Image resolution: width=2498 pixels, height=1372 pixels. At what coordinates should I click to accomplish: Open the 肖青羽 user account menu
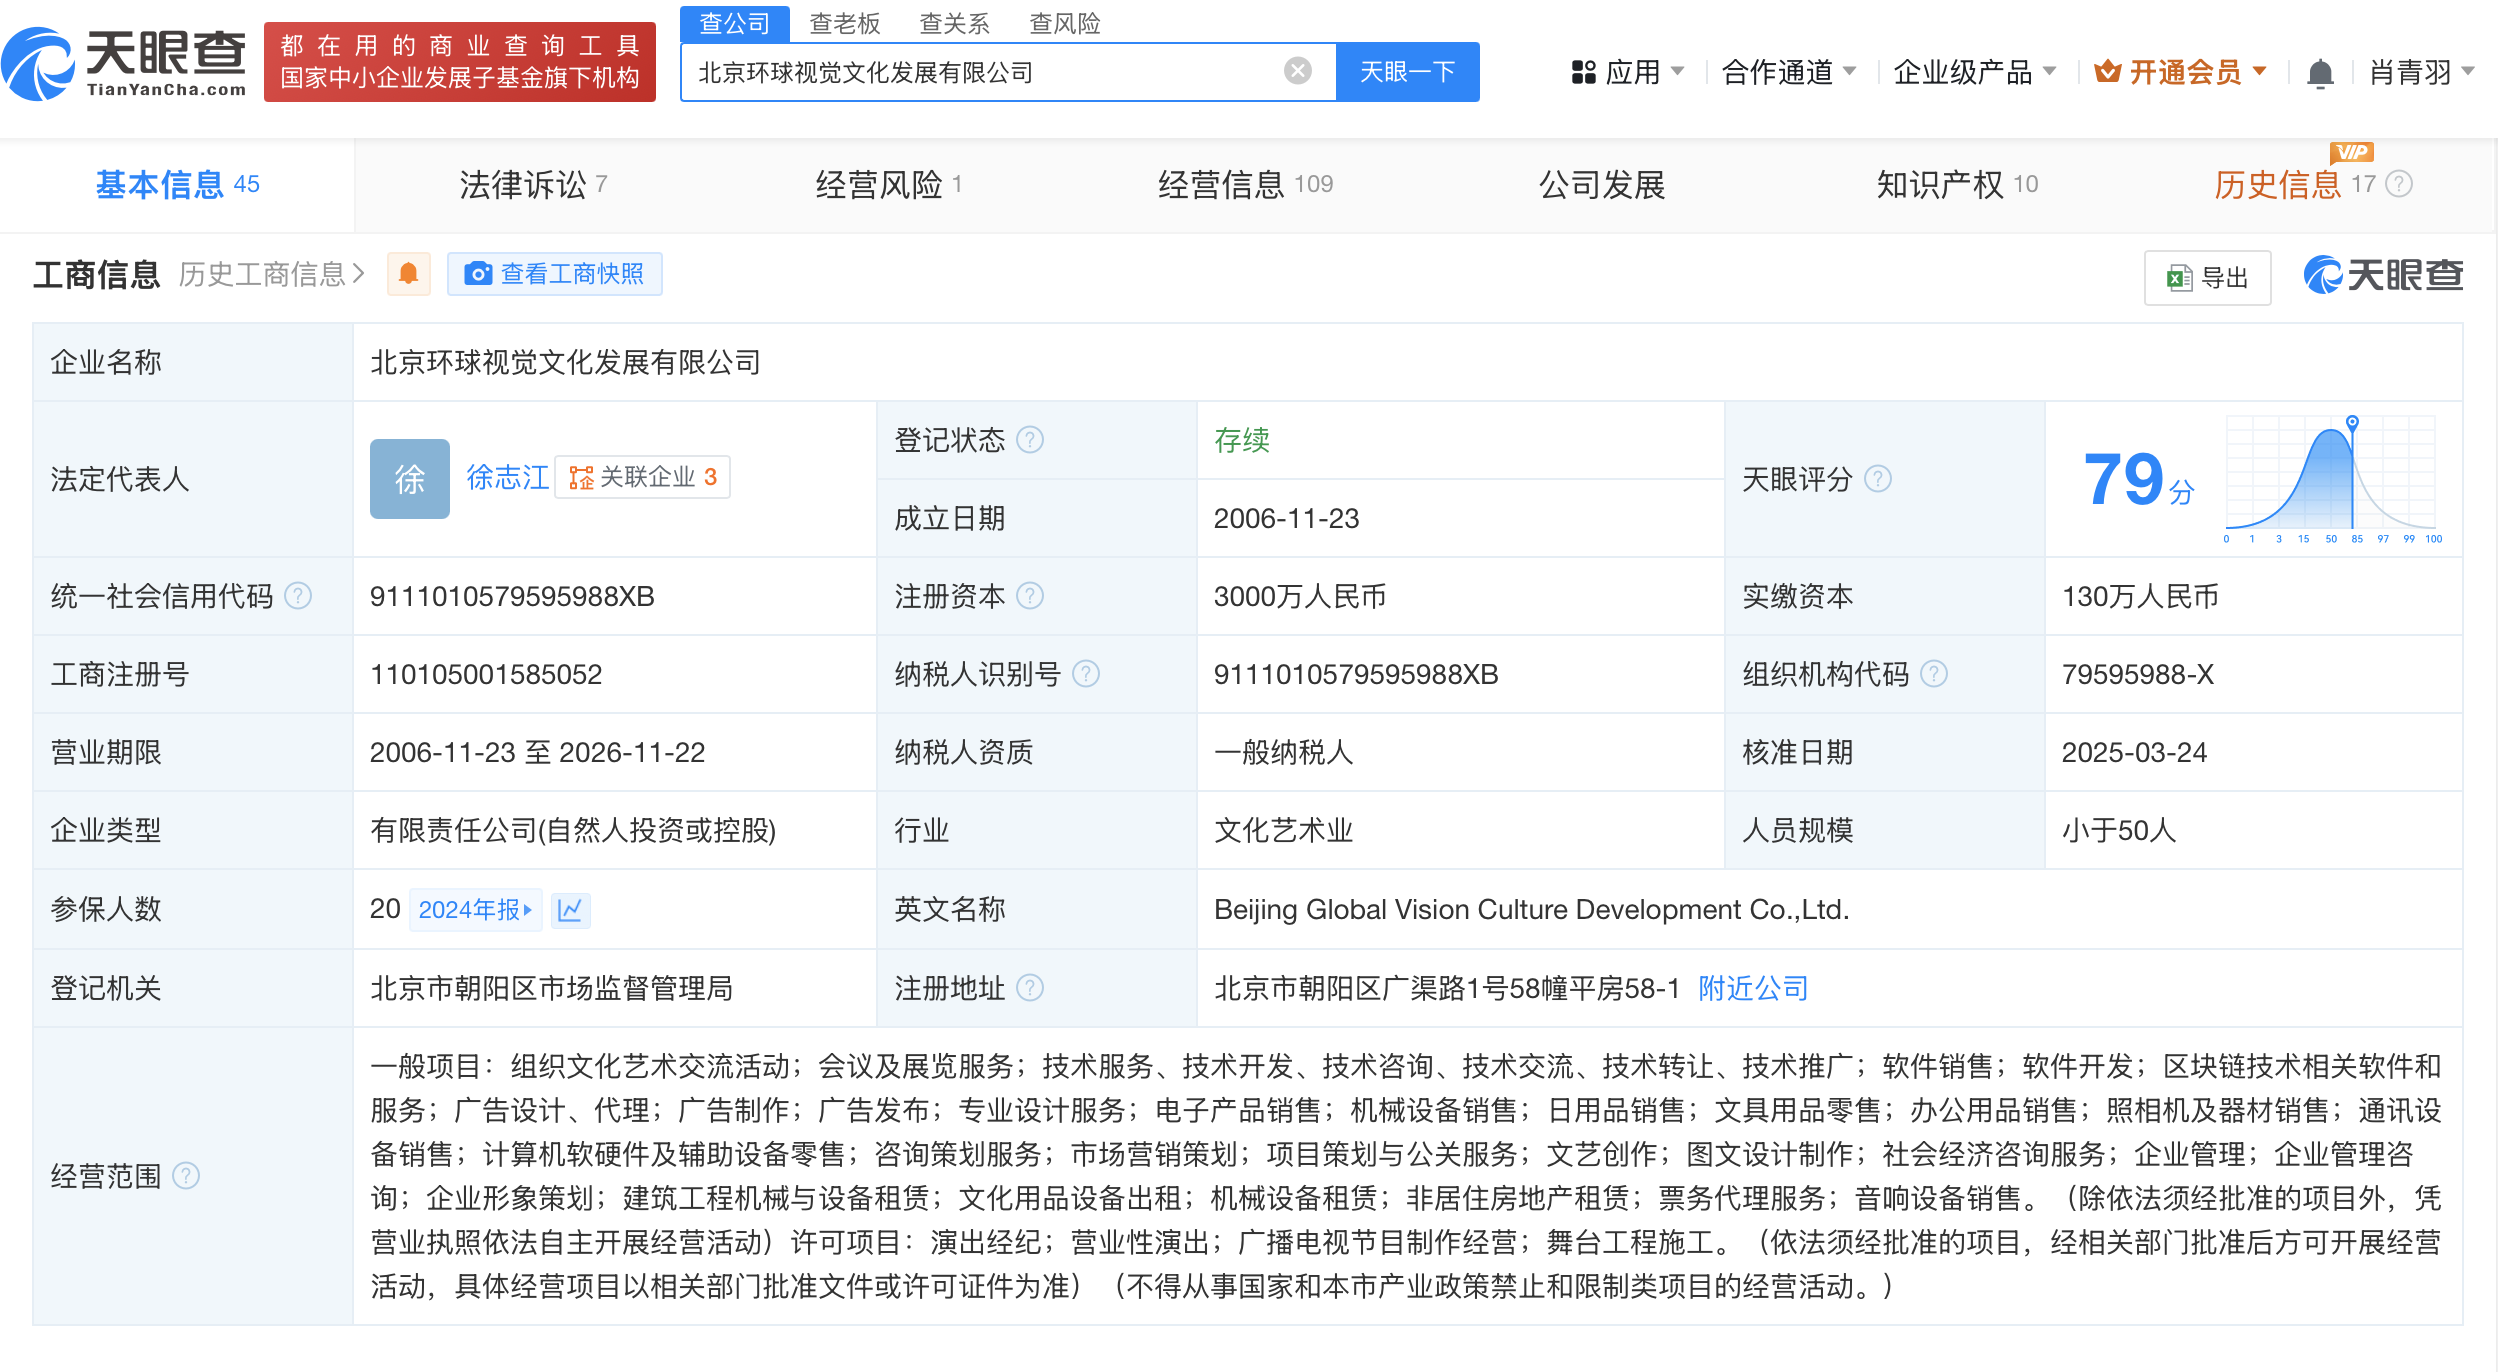2421,72
